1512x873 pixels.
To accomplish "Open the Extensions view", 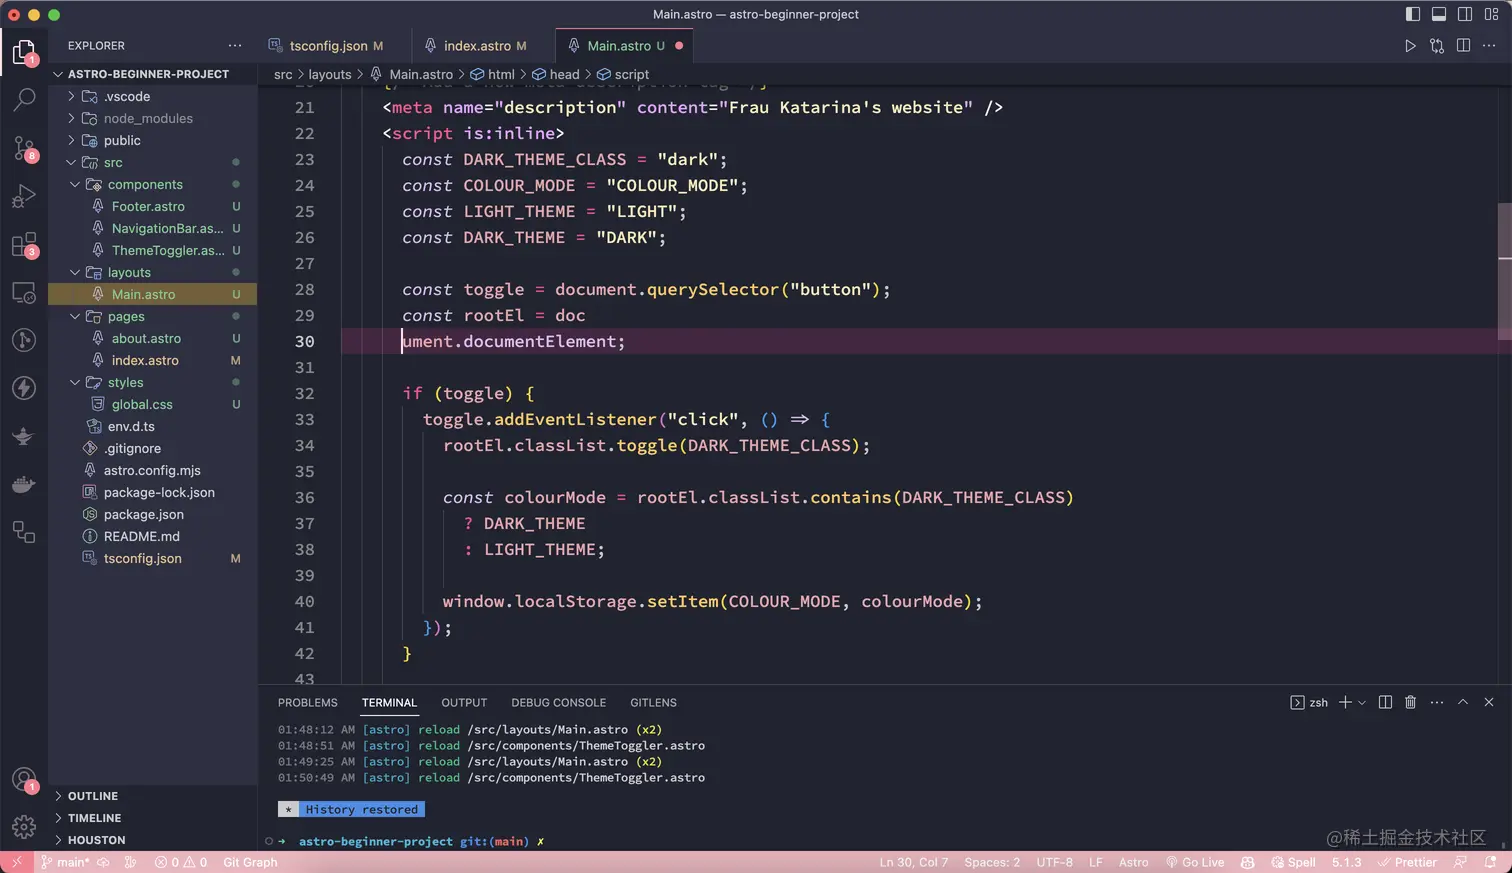I will coord(24,244).
